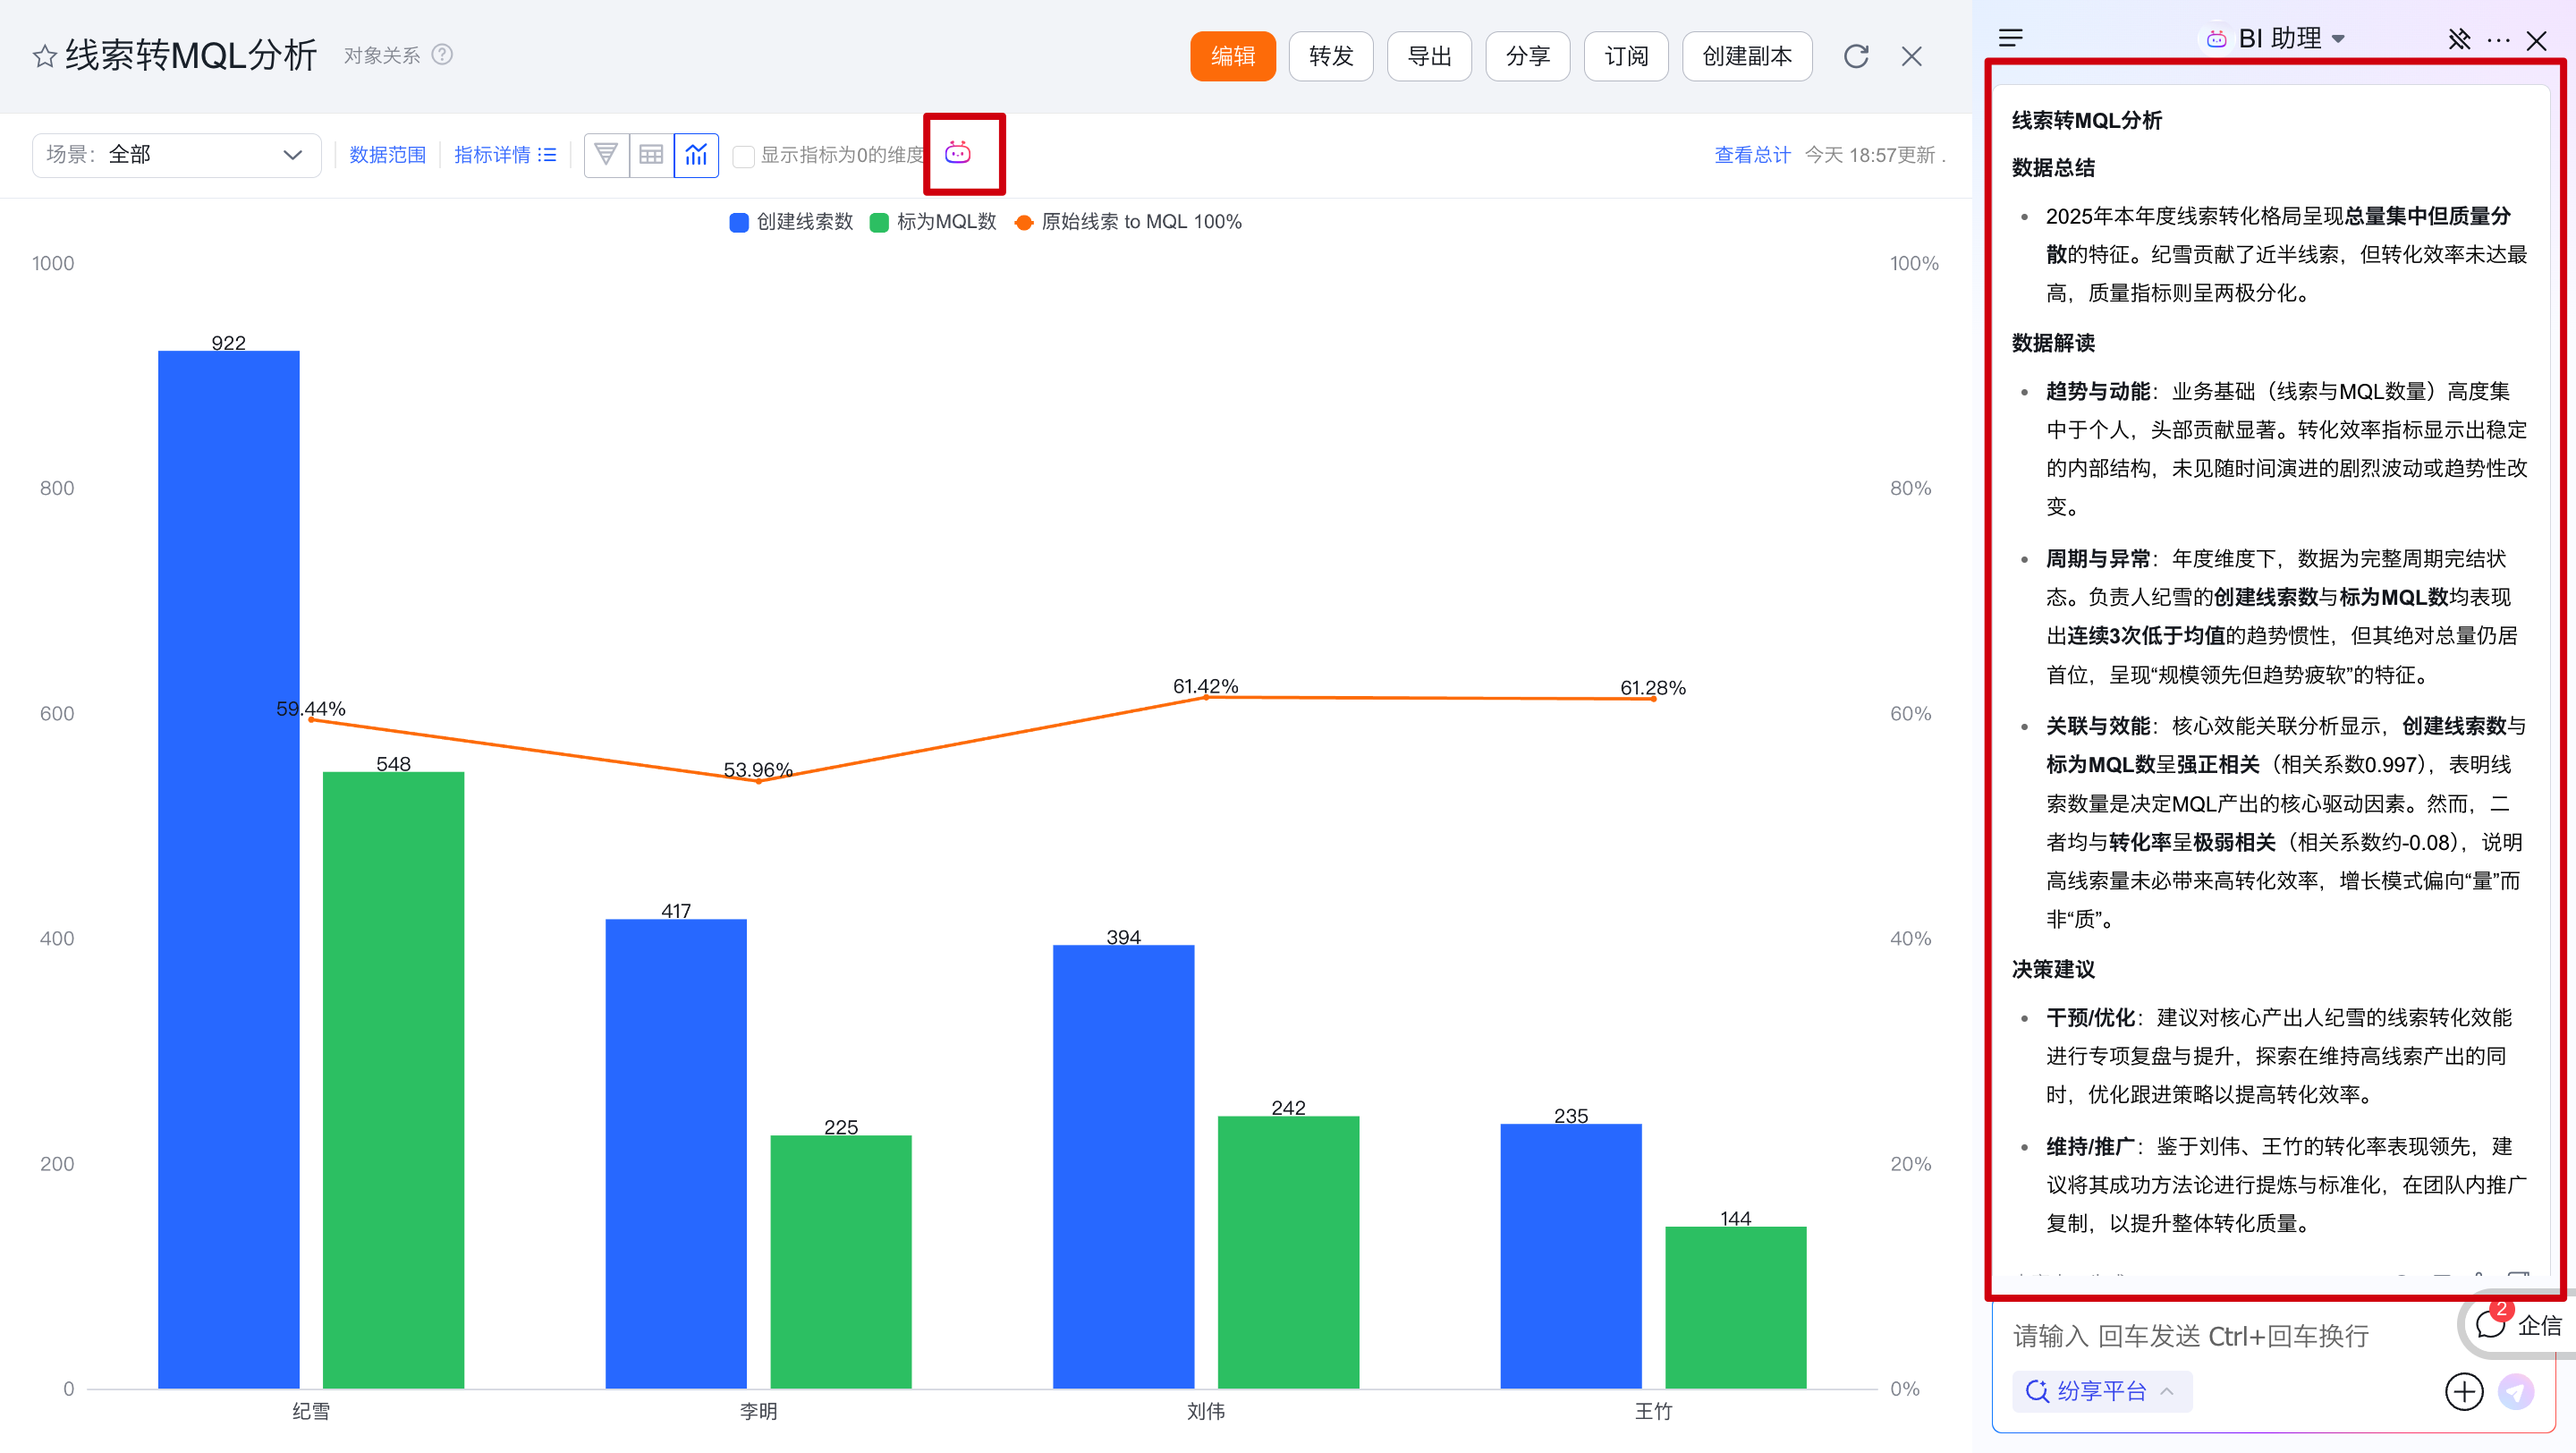2576x1453 pixels.
Task: Enable 显示指标为0的维度 checkbox
Action: (x=743, y=156)
